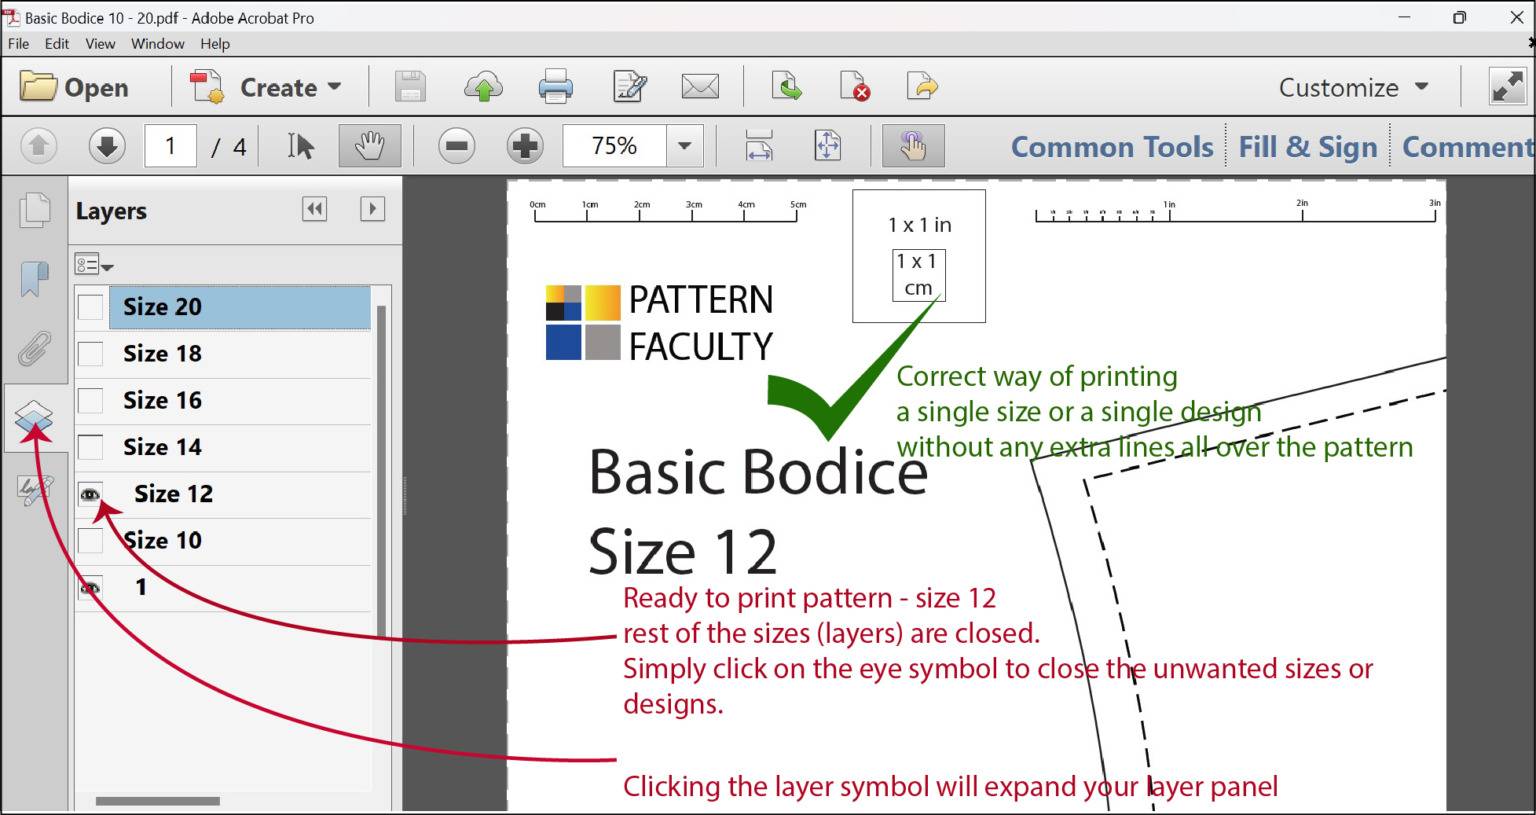Image resolution: width=1536 pixels, height=815 pixels.
Task: Open the Bookmarks panel icon
Action: pyautogui.click(x=35, y=279)
